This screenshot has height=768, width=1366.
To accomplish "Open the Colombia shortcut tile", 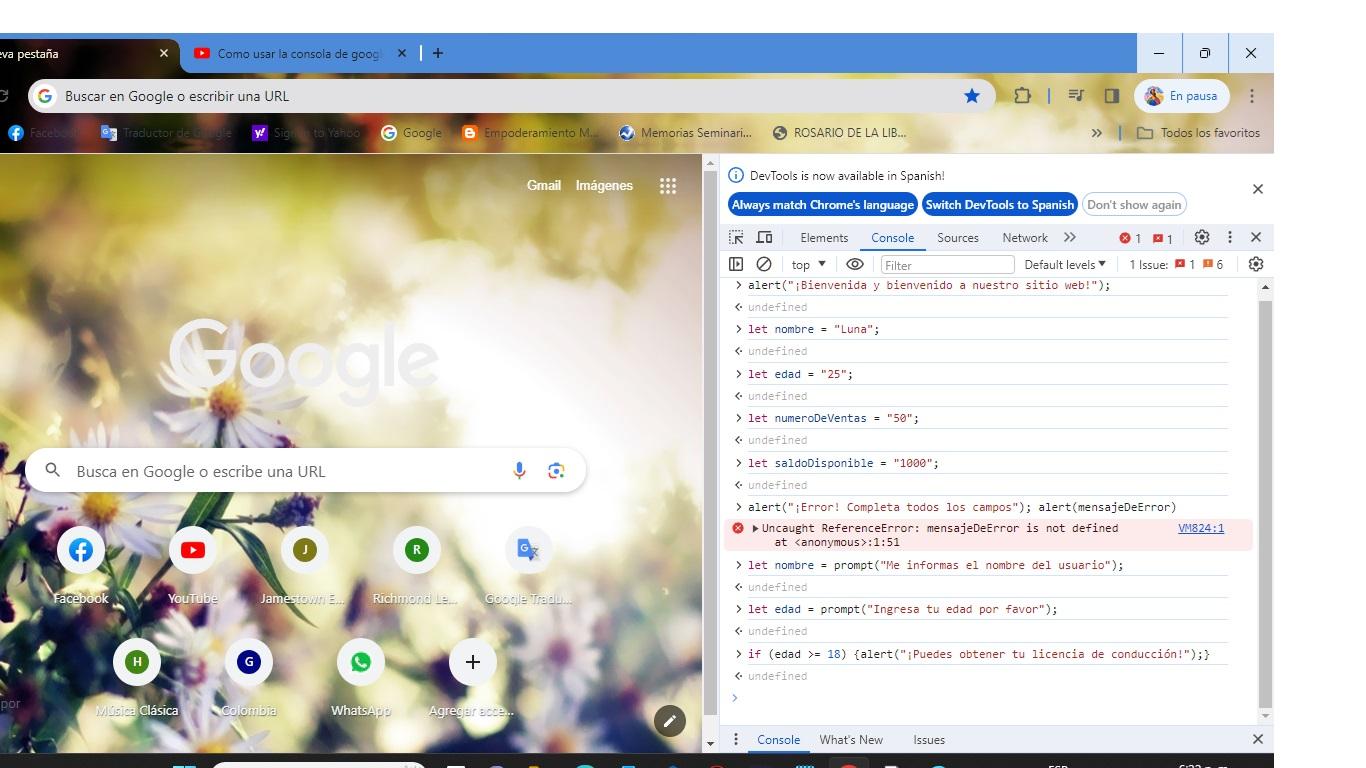I will coord(249,678).
